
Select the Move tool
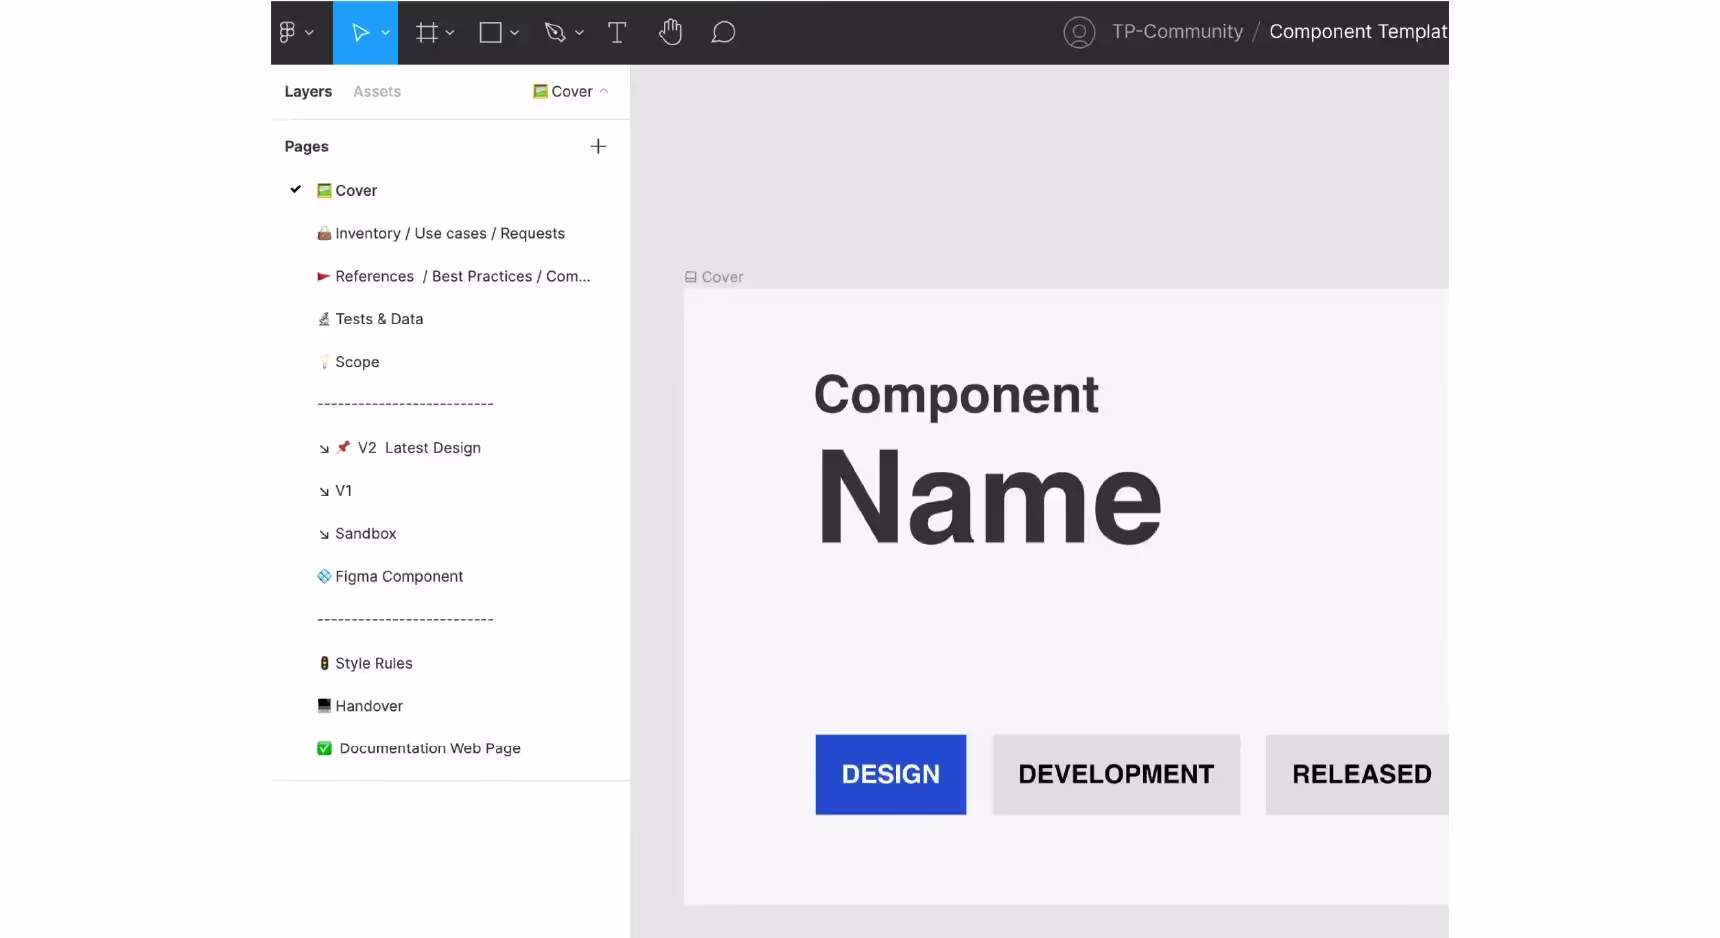pos(359,33)
